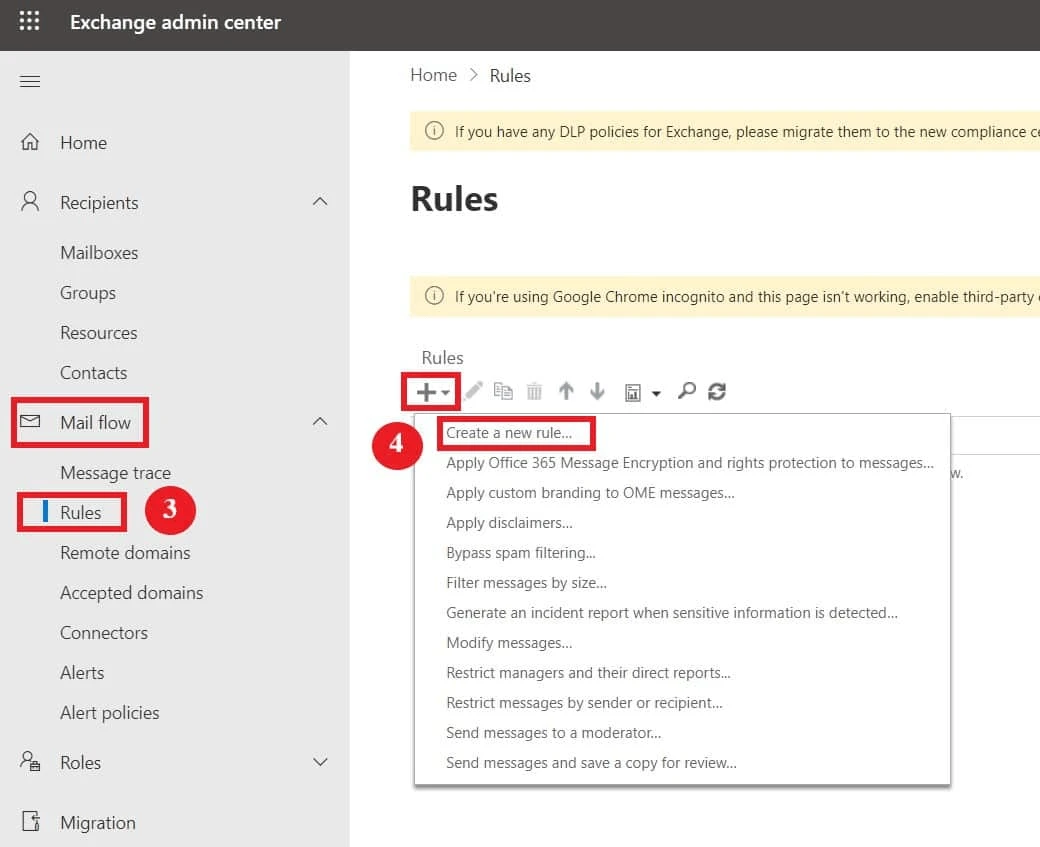
Task: Open Home via the breadcrumb link
Action: point(433,75)
